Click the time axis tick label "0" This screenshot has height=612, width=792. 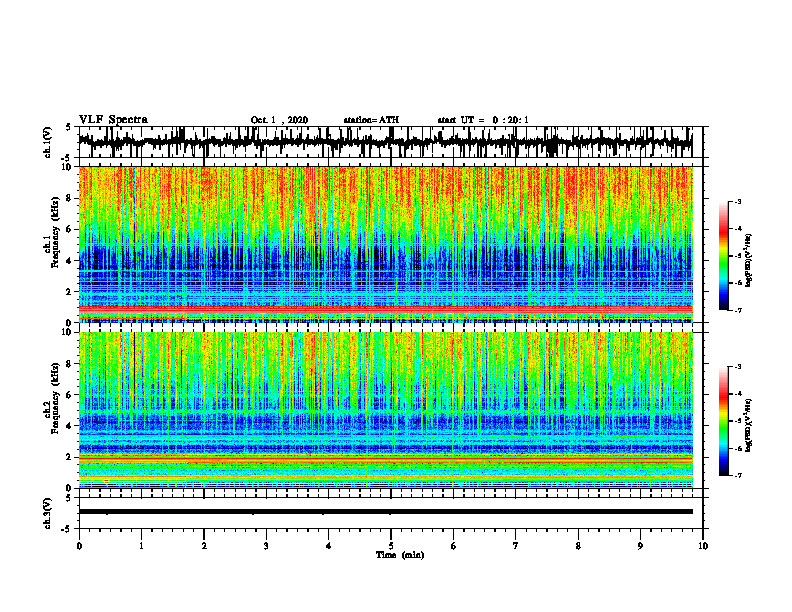pyautogui.click(x=79, y=546)
